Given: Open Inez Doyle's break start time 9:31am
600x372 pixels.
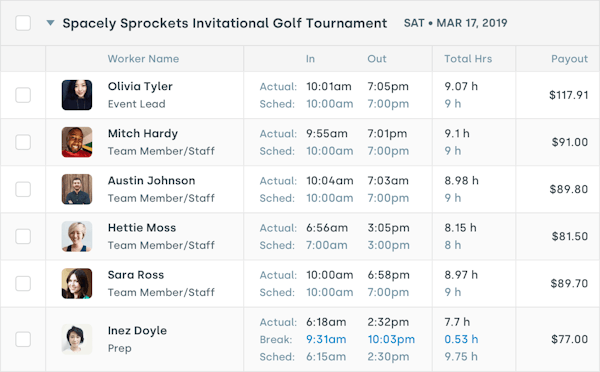Looking at the screenshot, I should coord(326,339).
